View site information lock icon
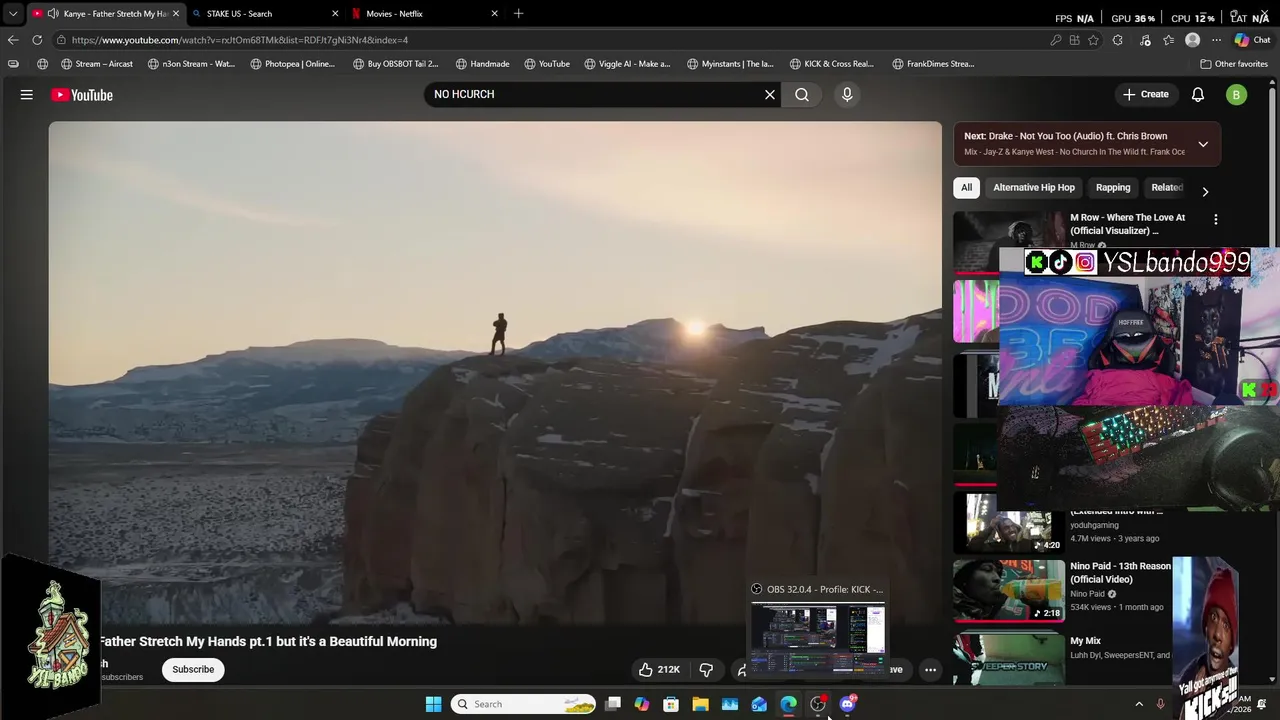 pyautogui.click(x=61, y=40)
